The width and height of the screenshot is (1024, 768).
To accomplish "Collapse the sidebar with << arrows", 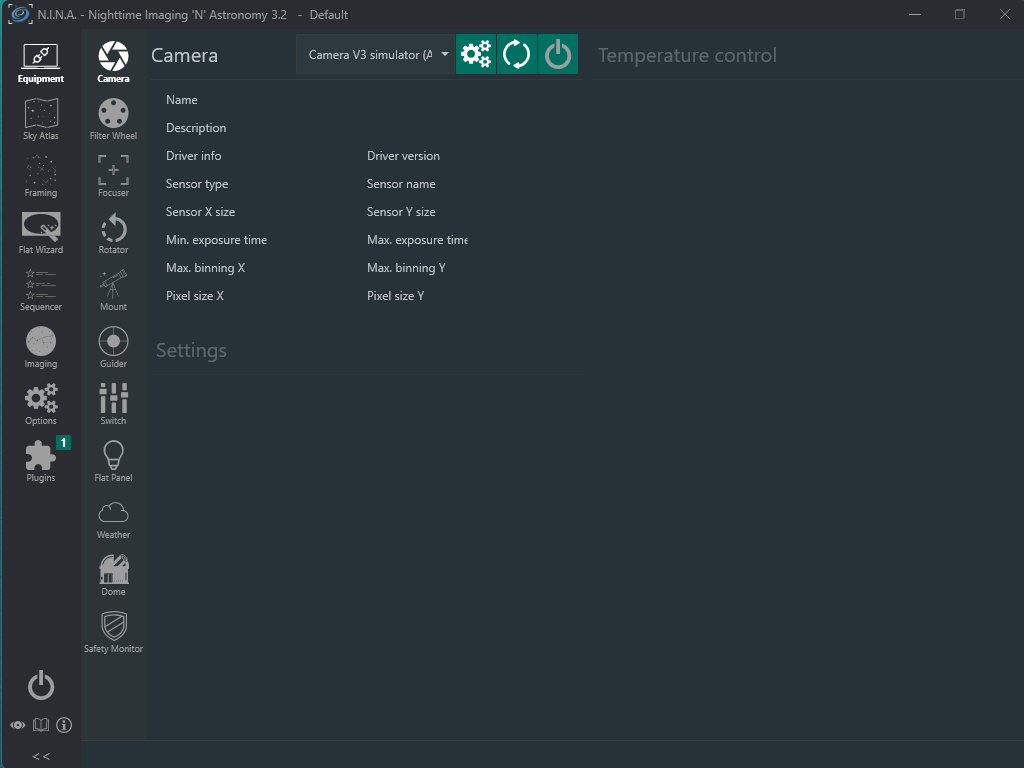I will click(40, 756).
